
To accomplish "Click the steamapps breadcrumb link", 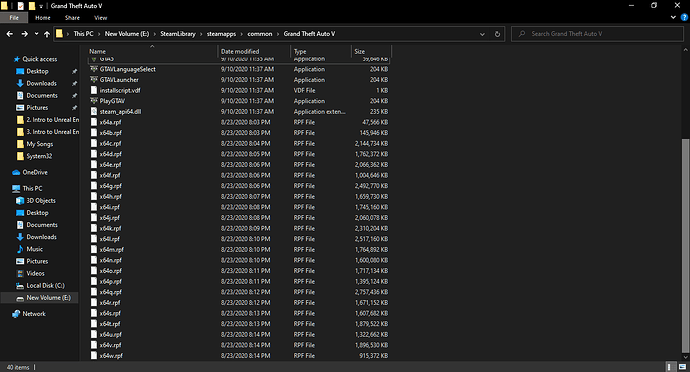I will click(221, 34).
